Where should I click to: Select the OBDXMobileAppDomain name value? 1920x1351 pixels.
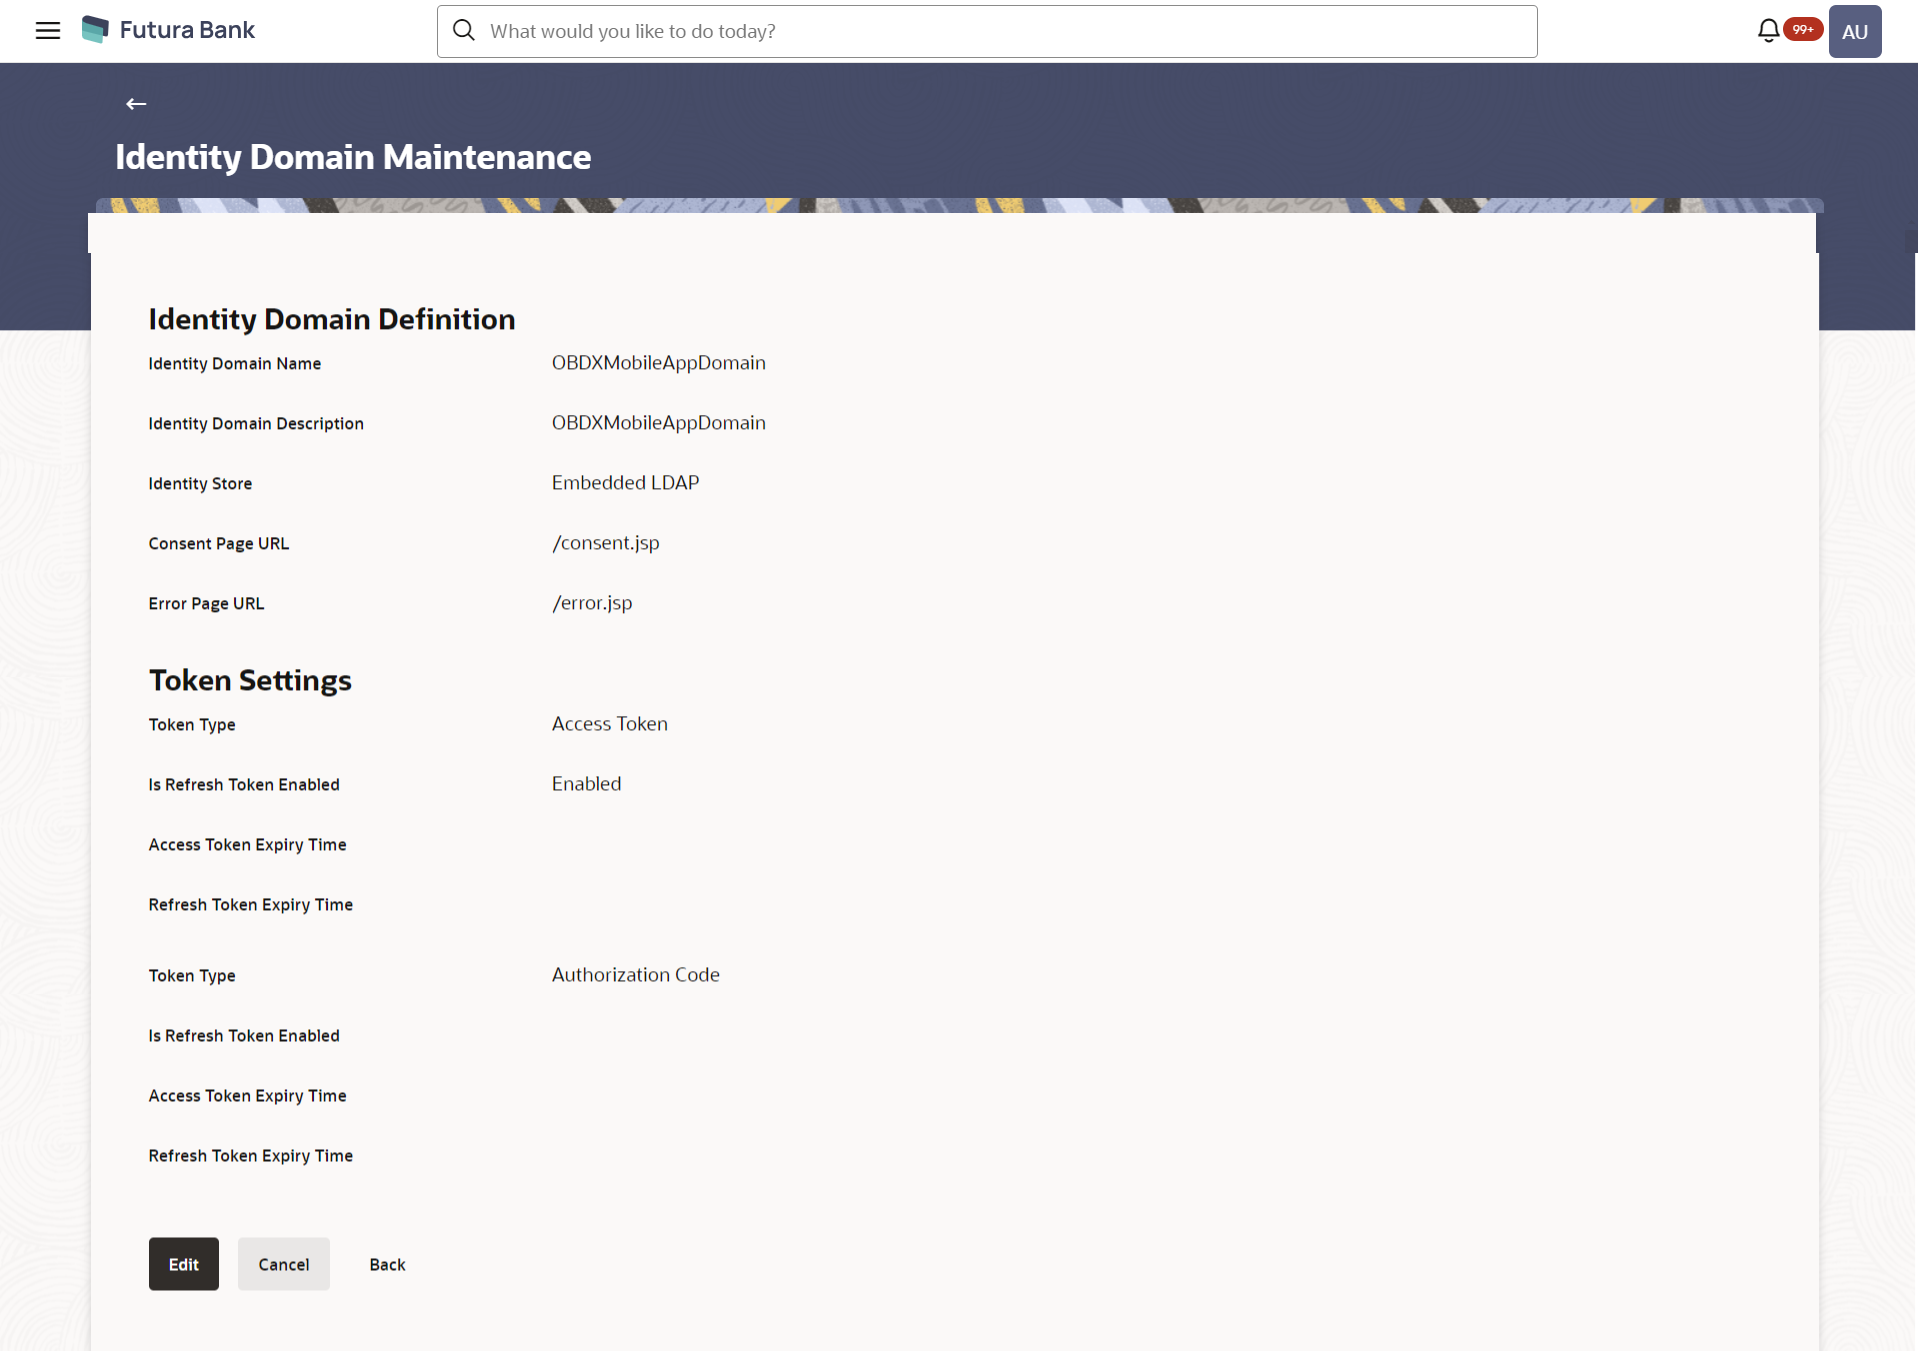[658, 363]
